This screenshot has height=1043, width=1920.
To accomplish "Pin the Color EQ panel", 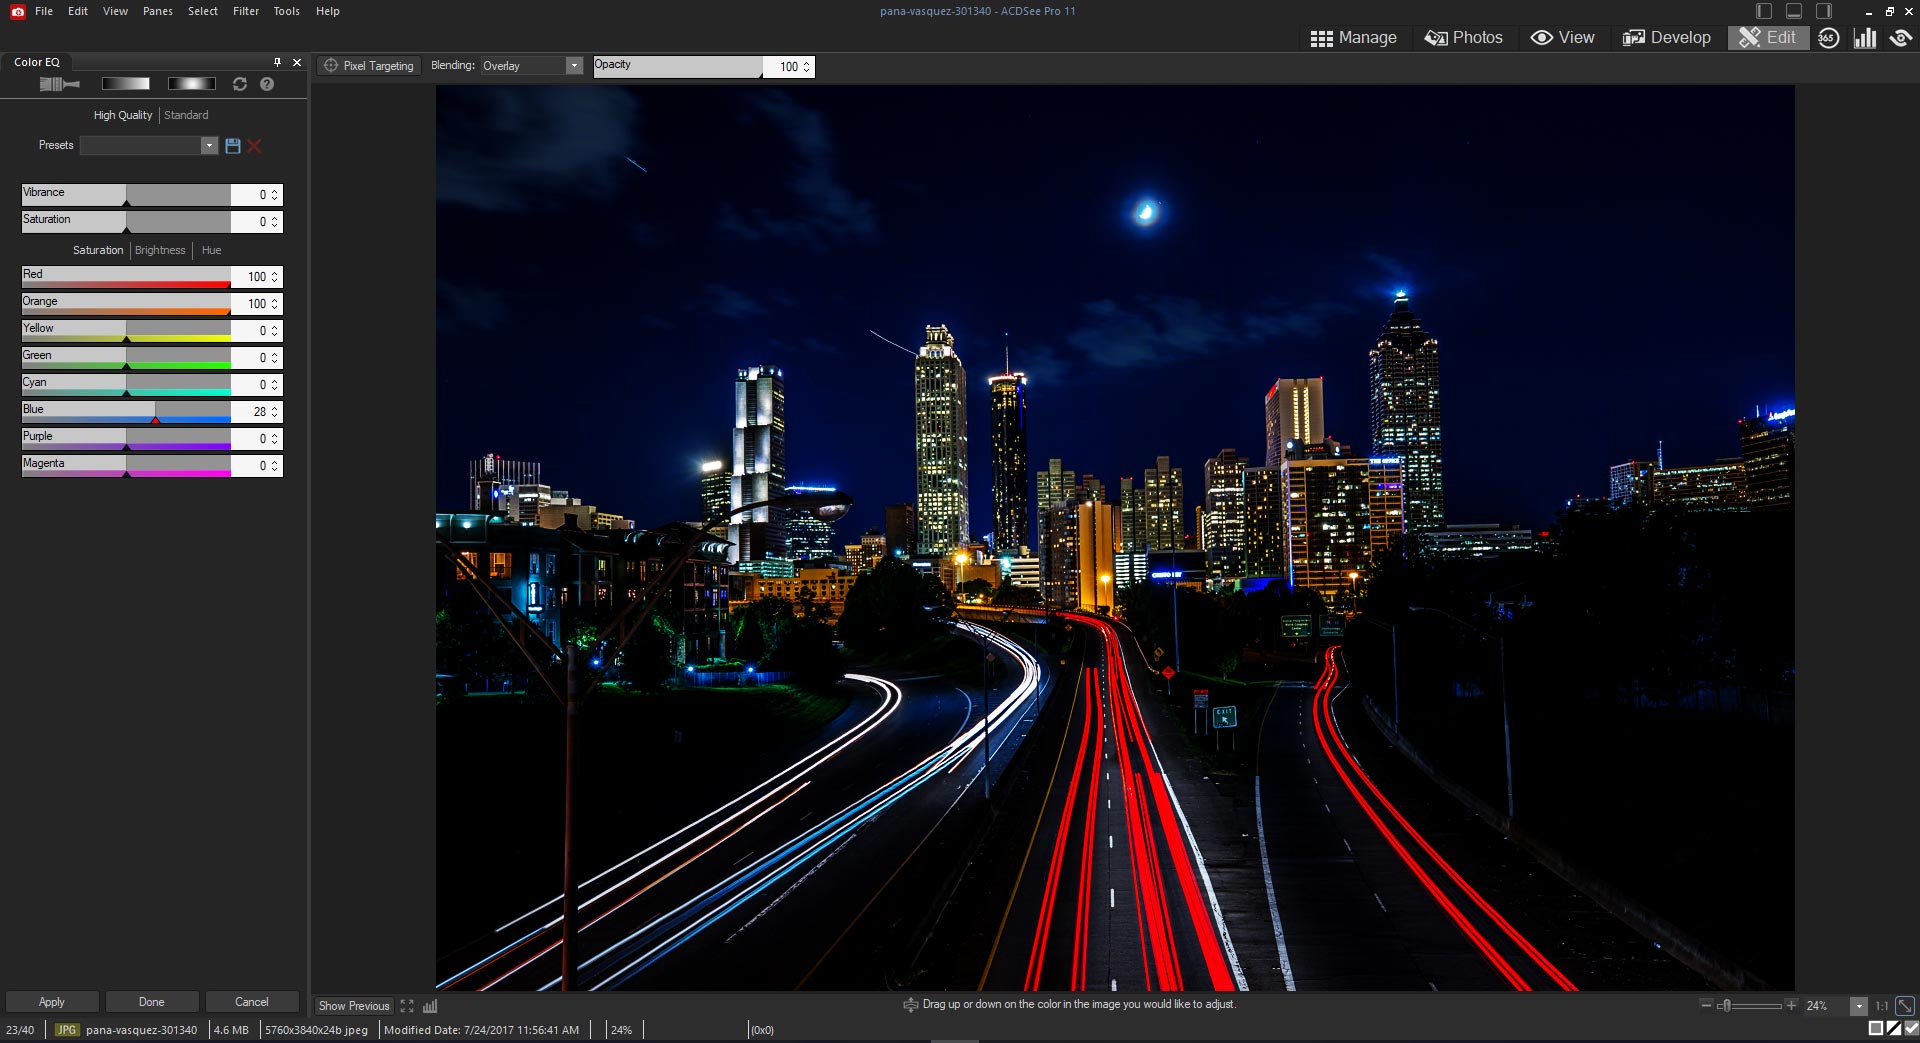I will click(277, 62).
